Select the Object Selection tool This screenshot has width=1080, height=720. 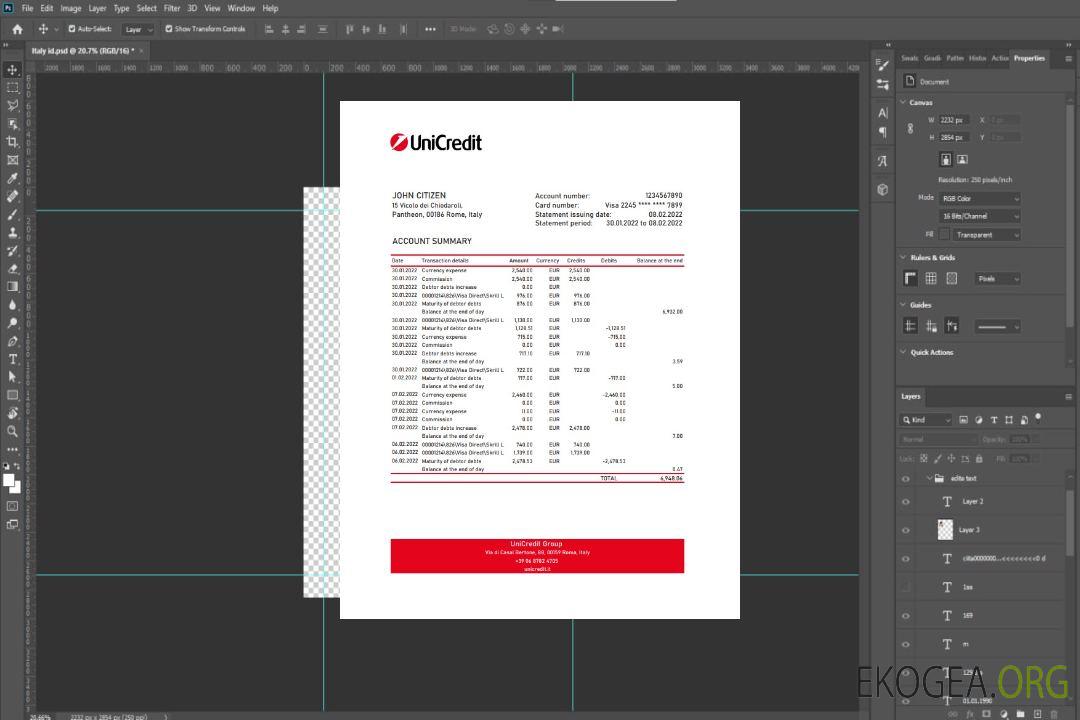12,124
